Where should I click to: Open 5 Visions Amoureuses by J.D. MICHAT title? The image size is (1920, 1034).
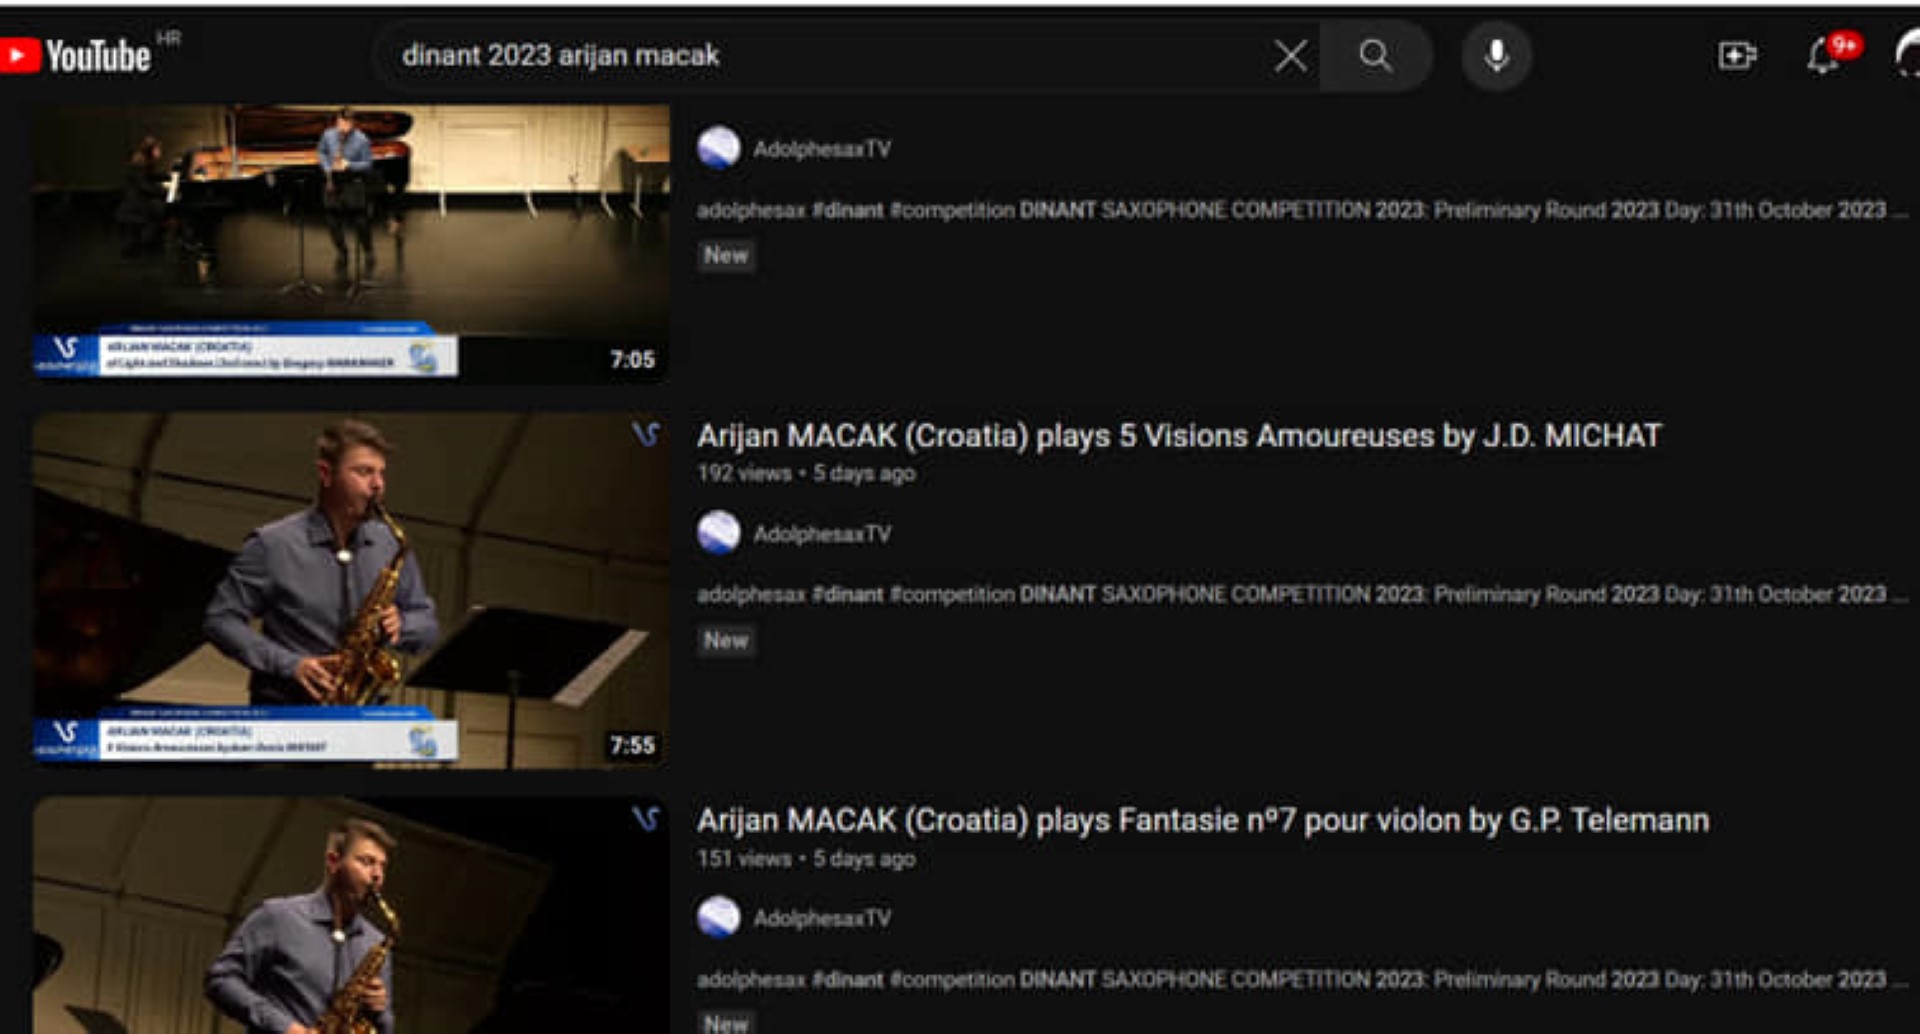click(1178, 436)
